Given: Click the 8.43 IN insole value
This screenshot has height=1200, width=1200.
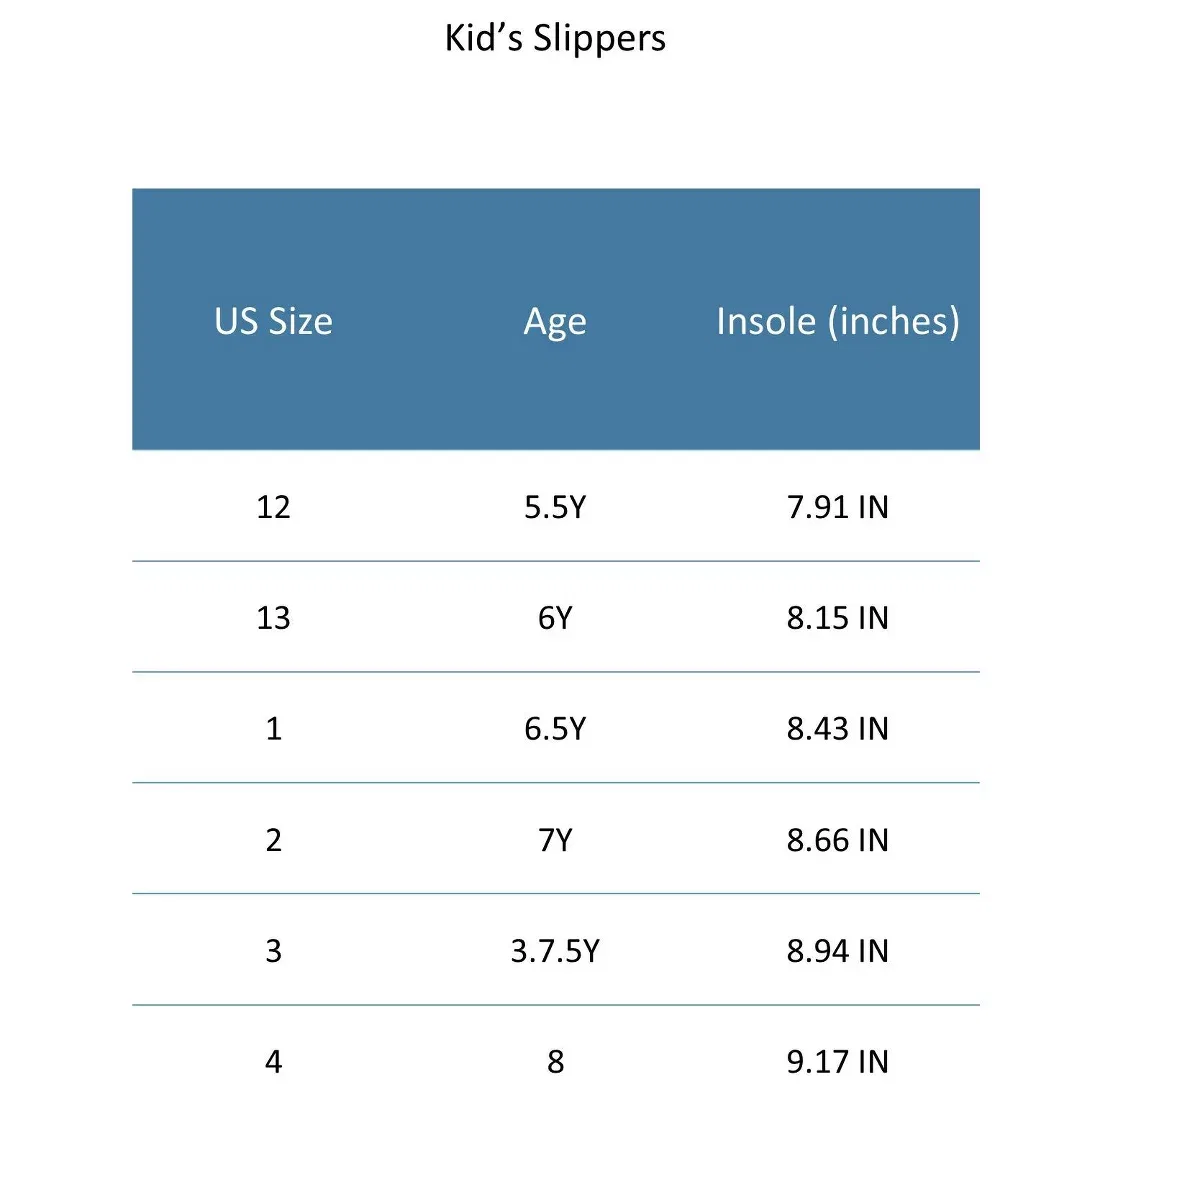Looking at the screenshot, I should (x=838, y=729).
